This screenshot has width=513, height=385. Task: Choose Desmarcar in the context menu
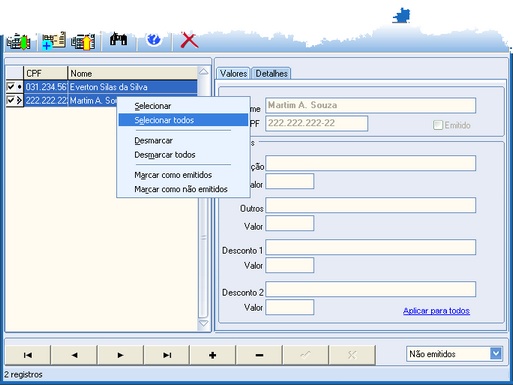coord(183,141)
